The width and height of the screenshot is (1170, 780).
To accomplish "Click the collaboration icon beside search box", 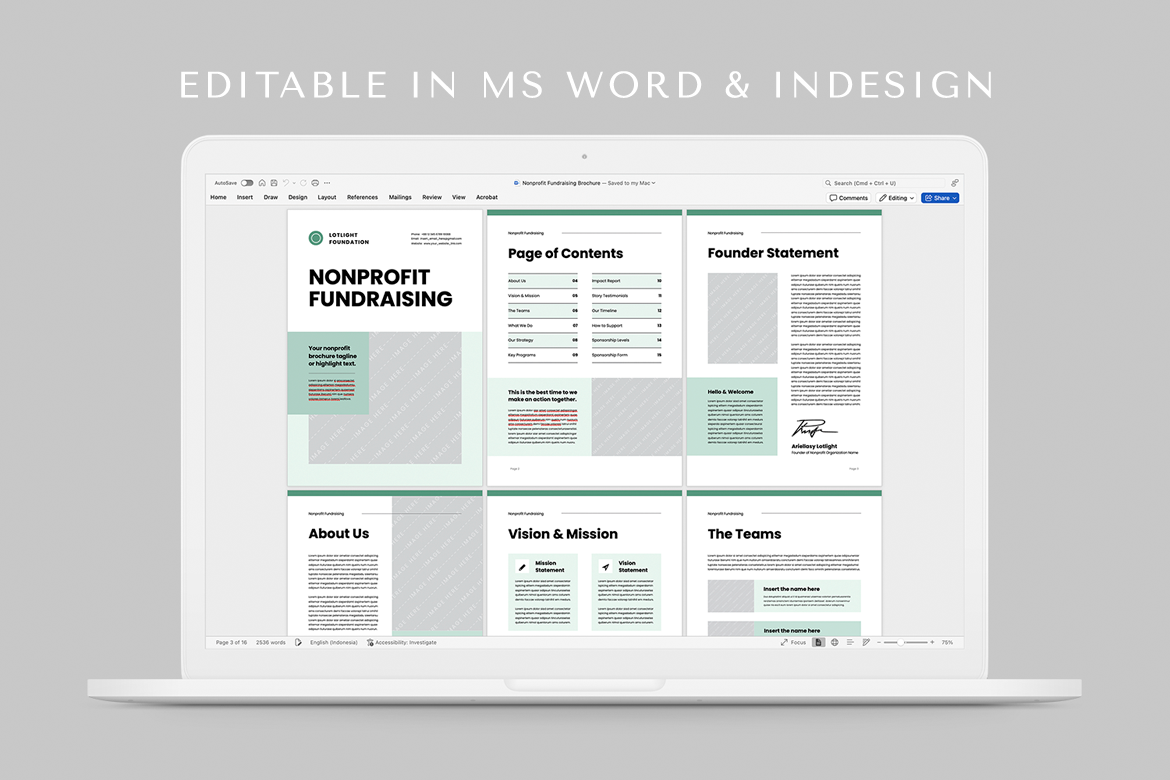I will pyautogui.click(x=954, y=183).
